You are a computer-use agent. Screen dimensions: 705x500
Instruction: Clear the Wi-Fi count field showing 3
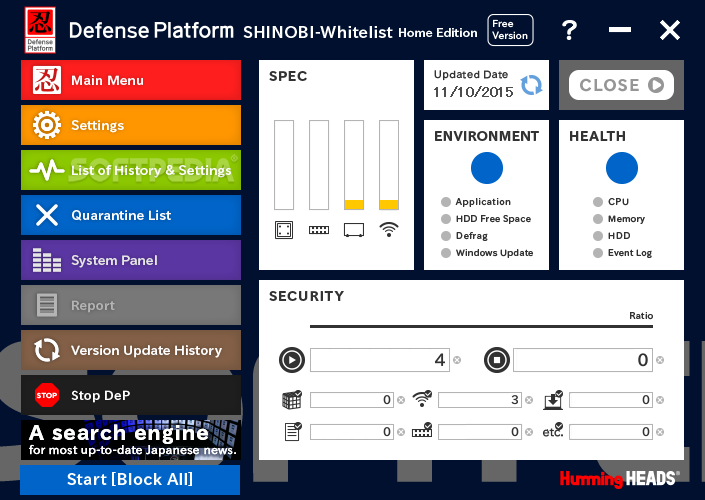click(529, 400)
